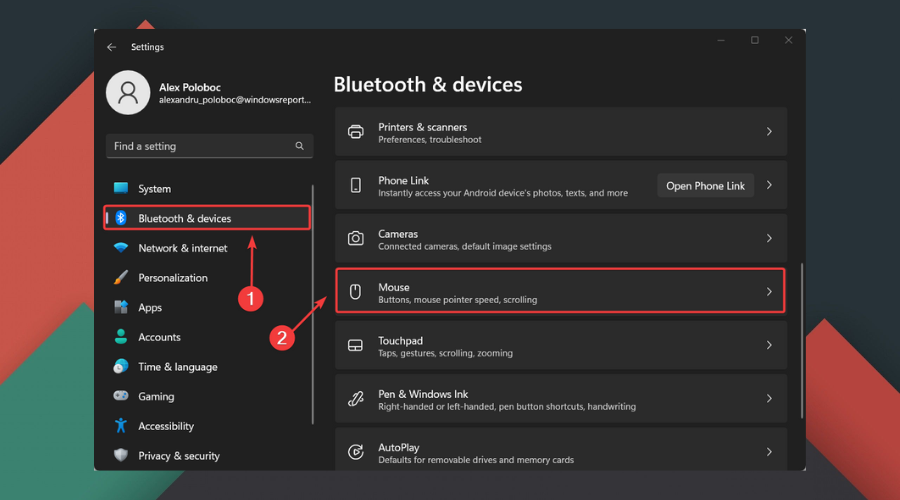Click the AutoPlay icon
The image size is (900, 500).
tap(355, 452)
